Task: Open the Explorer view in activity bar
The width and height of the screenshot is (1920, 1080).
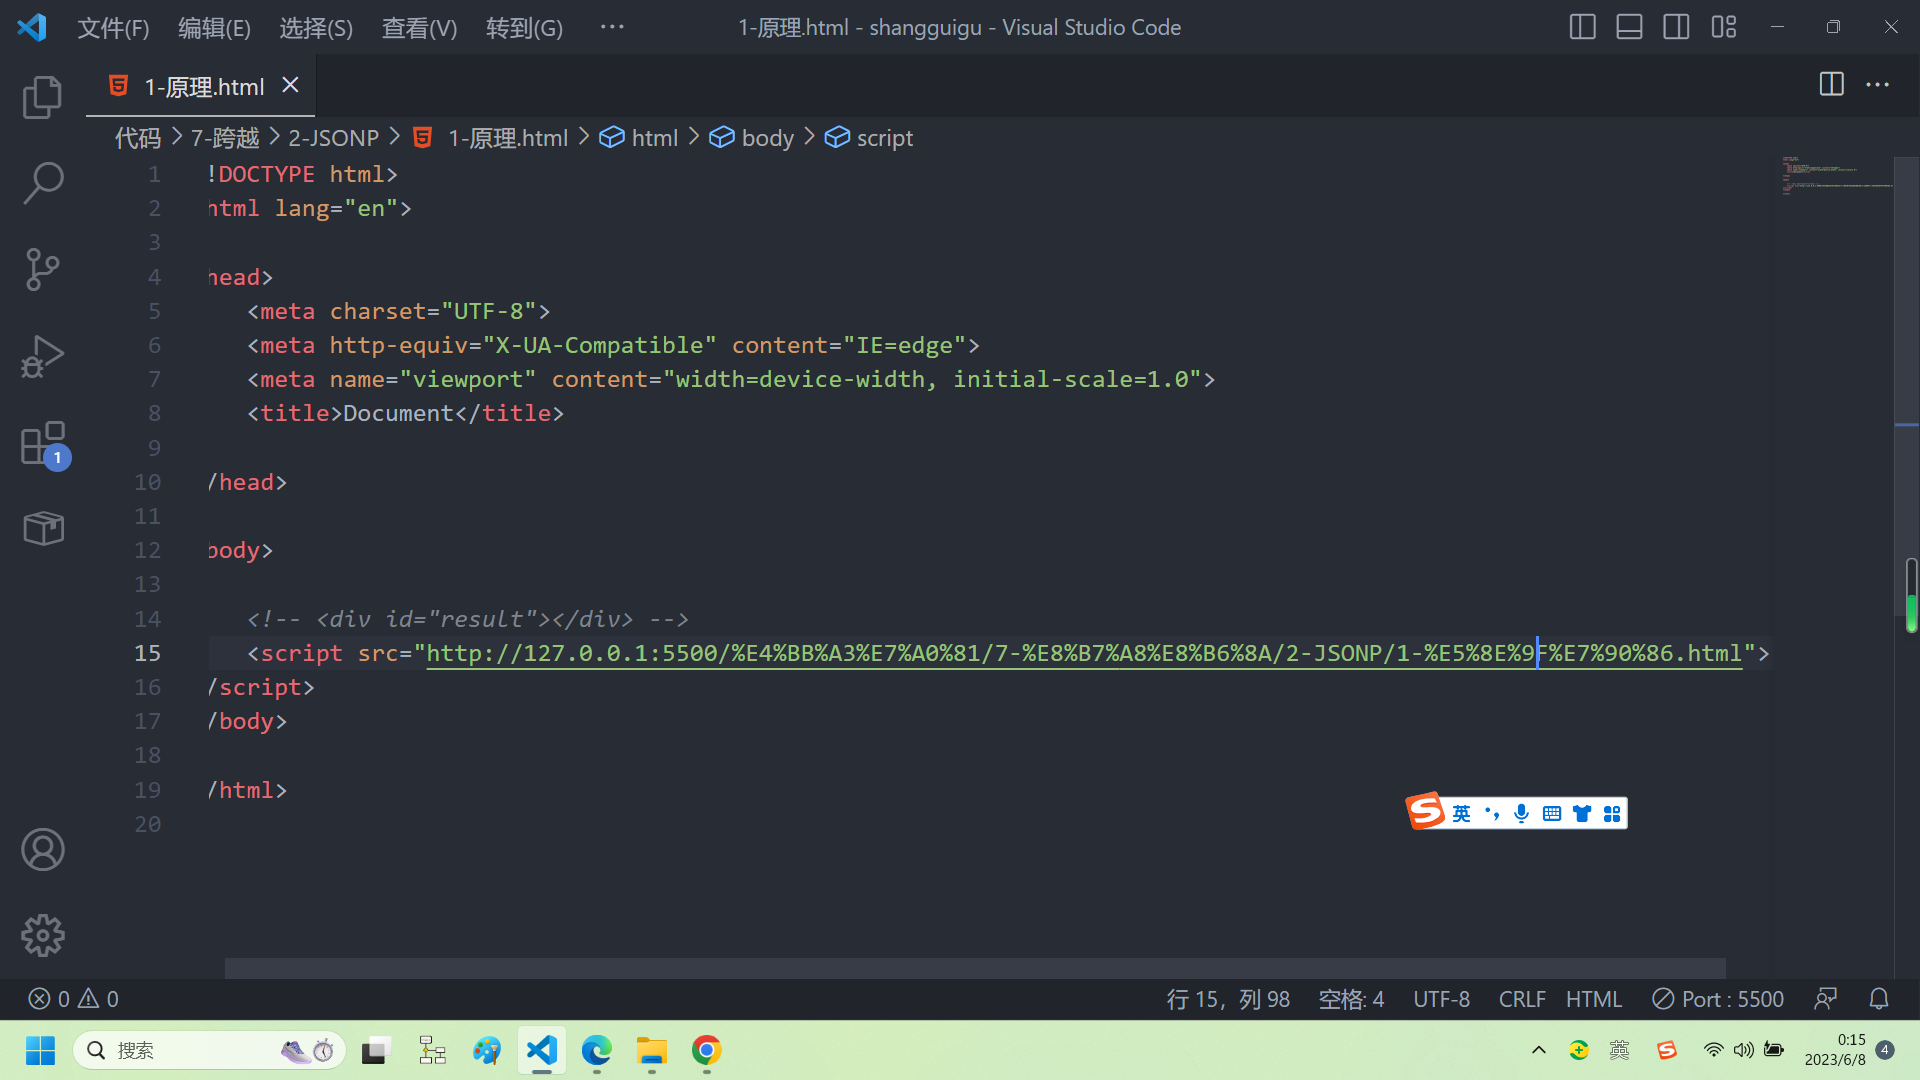Action: 42,97
